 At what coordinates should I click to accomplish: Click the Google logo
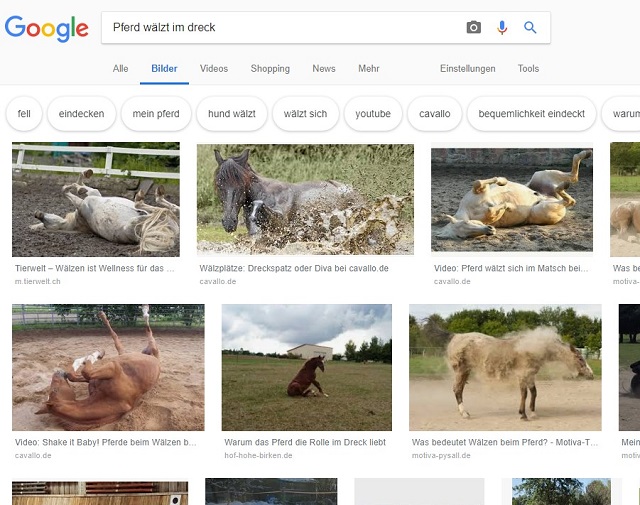coord(47,29)
